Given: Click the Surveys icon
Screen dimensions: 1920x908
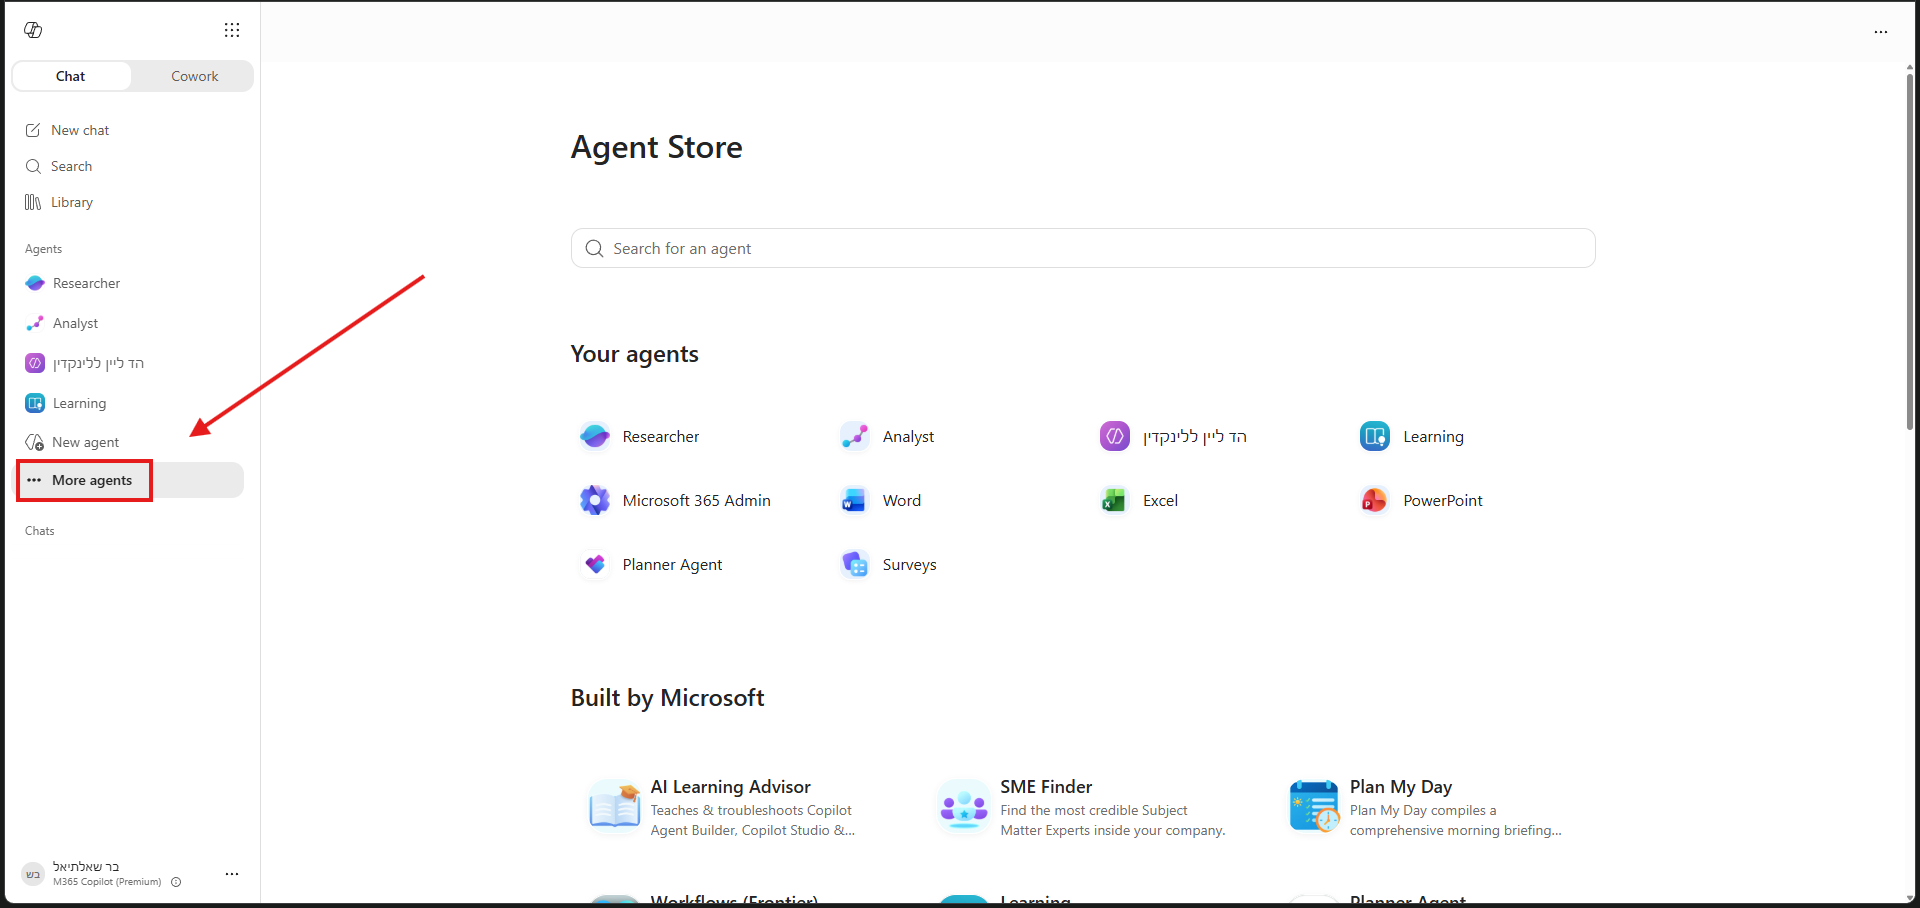Looking at the screenshot, I should [x=855, y=565].
